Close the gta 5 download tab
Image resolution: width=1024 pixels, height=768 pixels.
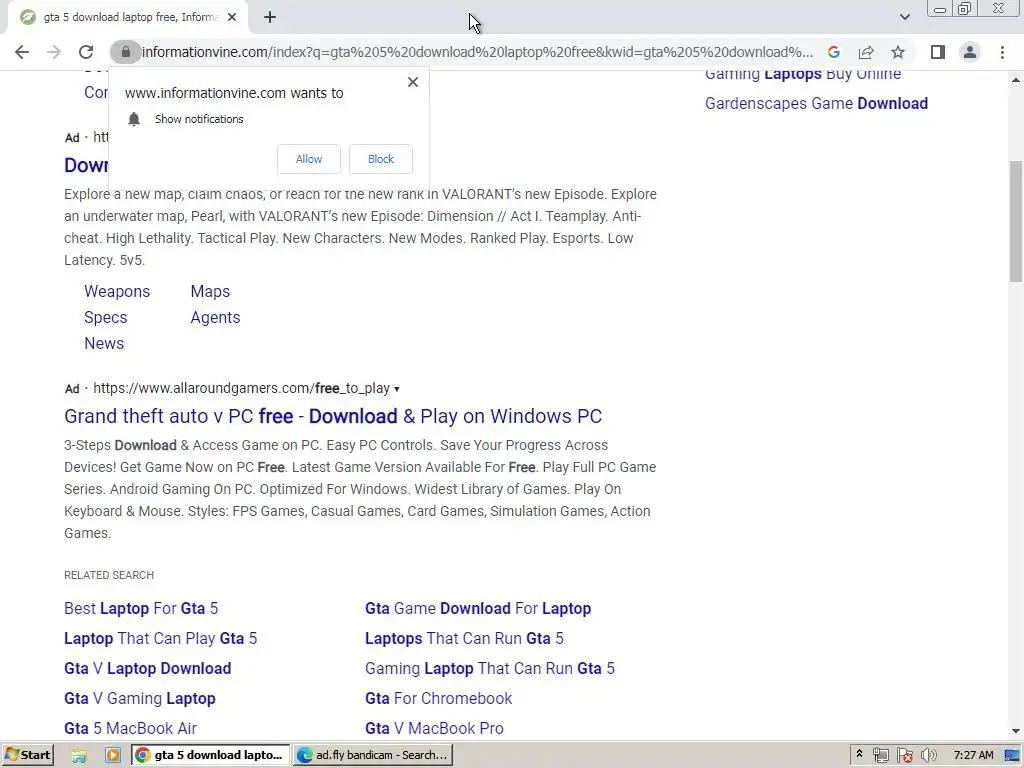[x=232, y=18]
